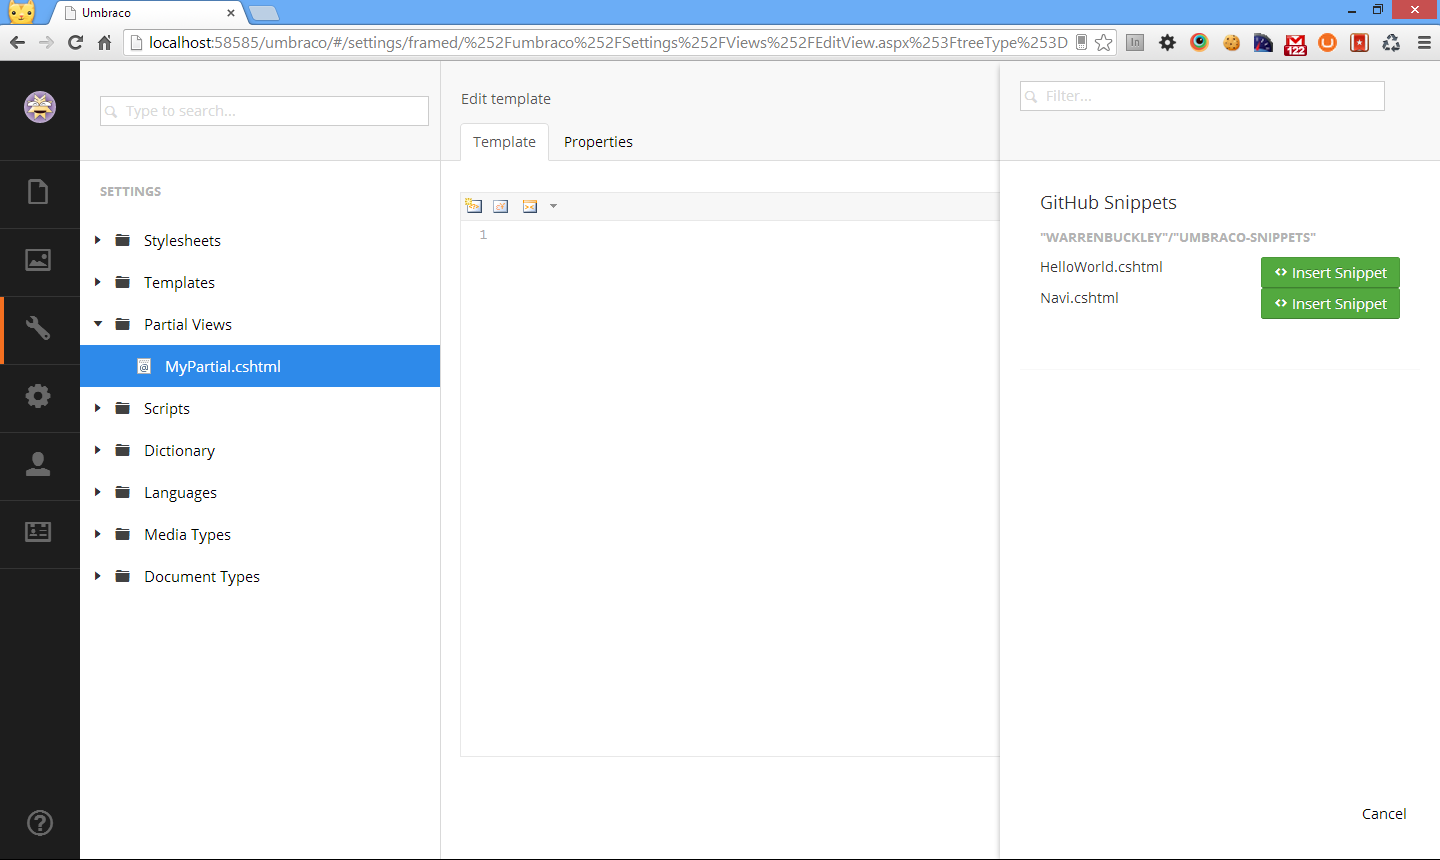
Task: Open the Dictionary tree item label
Action: [179, 451]
